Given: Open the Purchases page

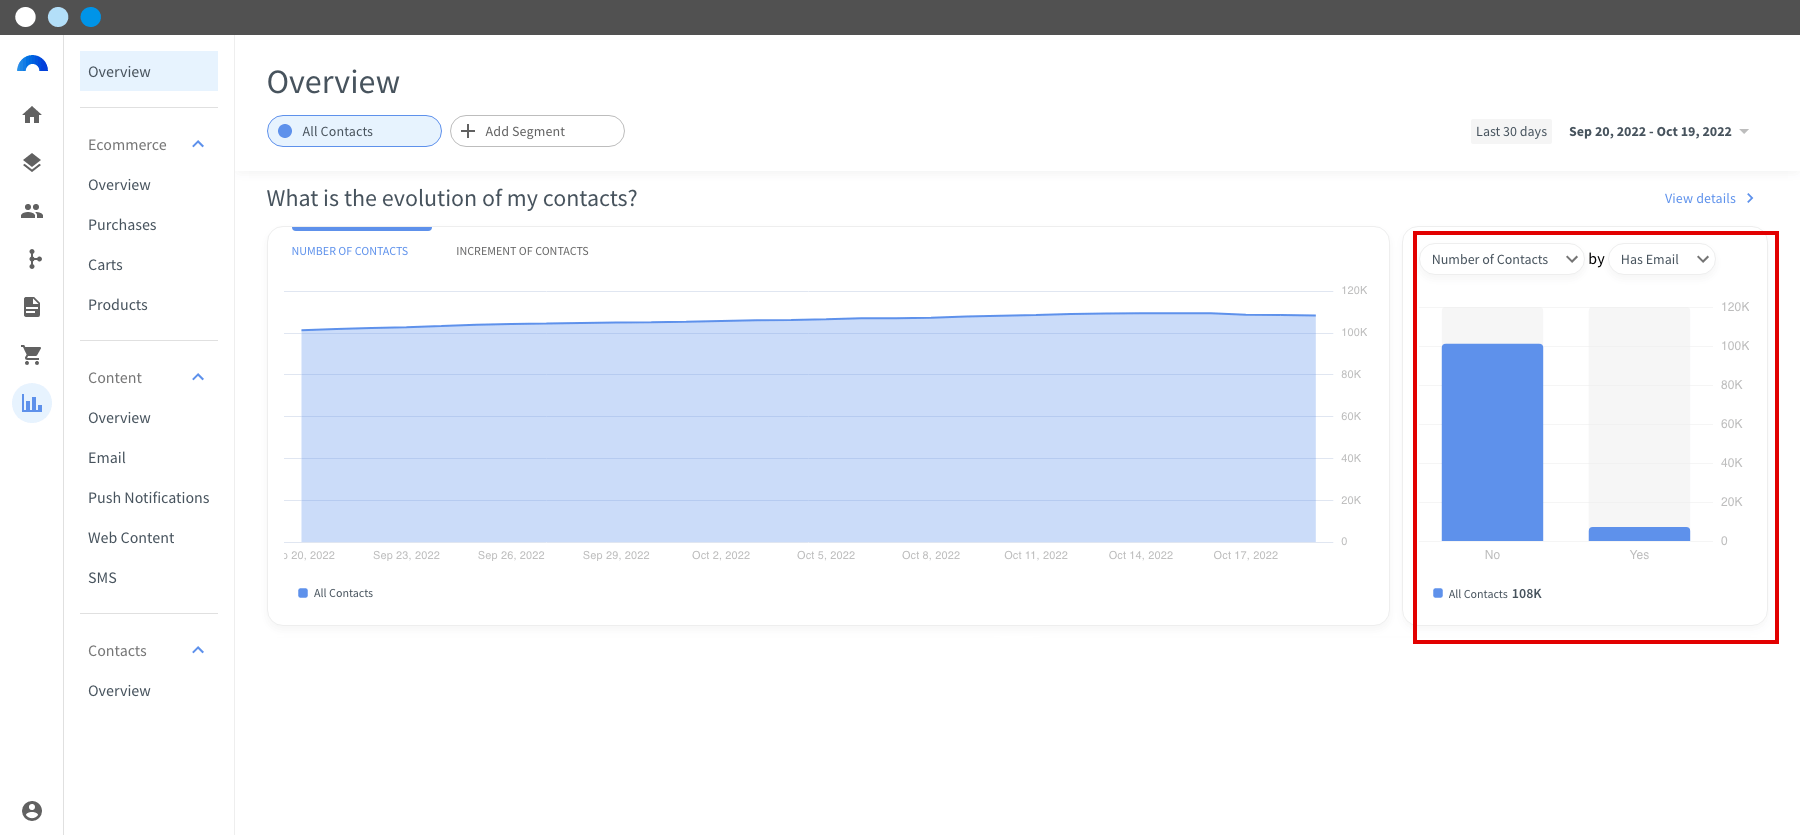Looking at the screenshot, I should point(122,225).
